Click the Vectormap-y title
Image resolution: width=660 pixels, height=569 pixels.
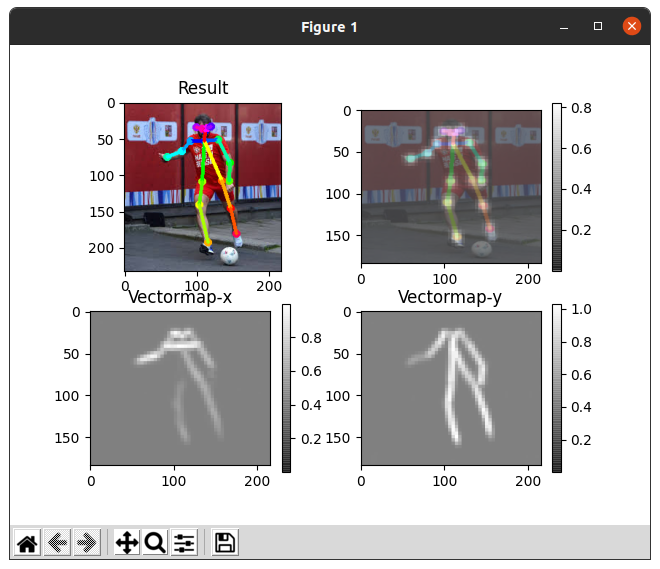(x=450, y=297)
